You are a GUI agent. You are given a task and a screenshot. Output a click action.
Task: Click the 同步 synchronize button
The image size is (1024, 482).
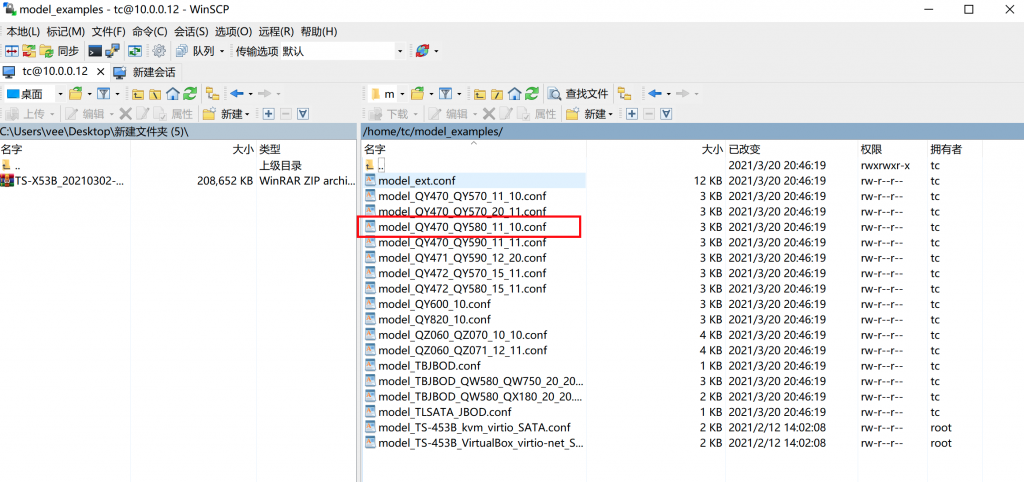click(x=59, y=51)
